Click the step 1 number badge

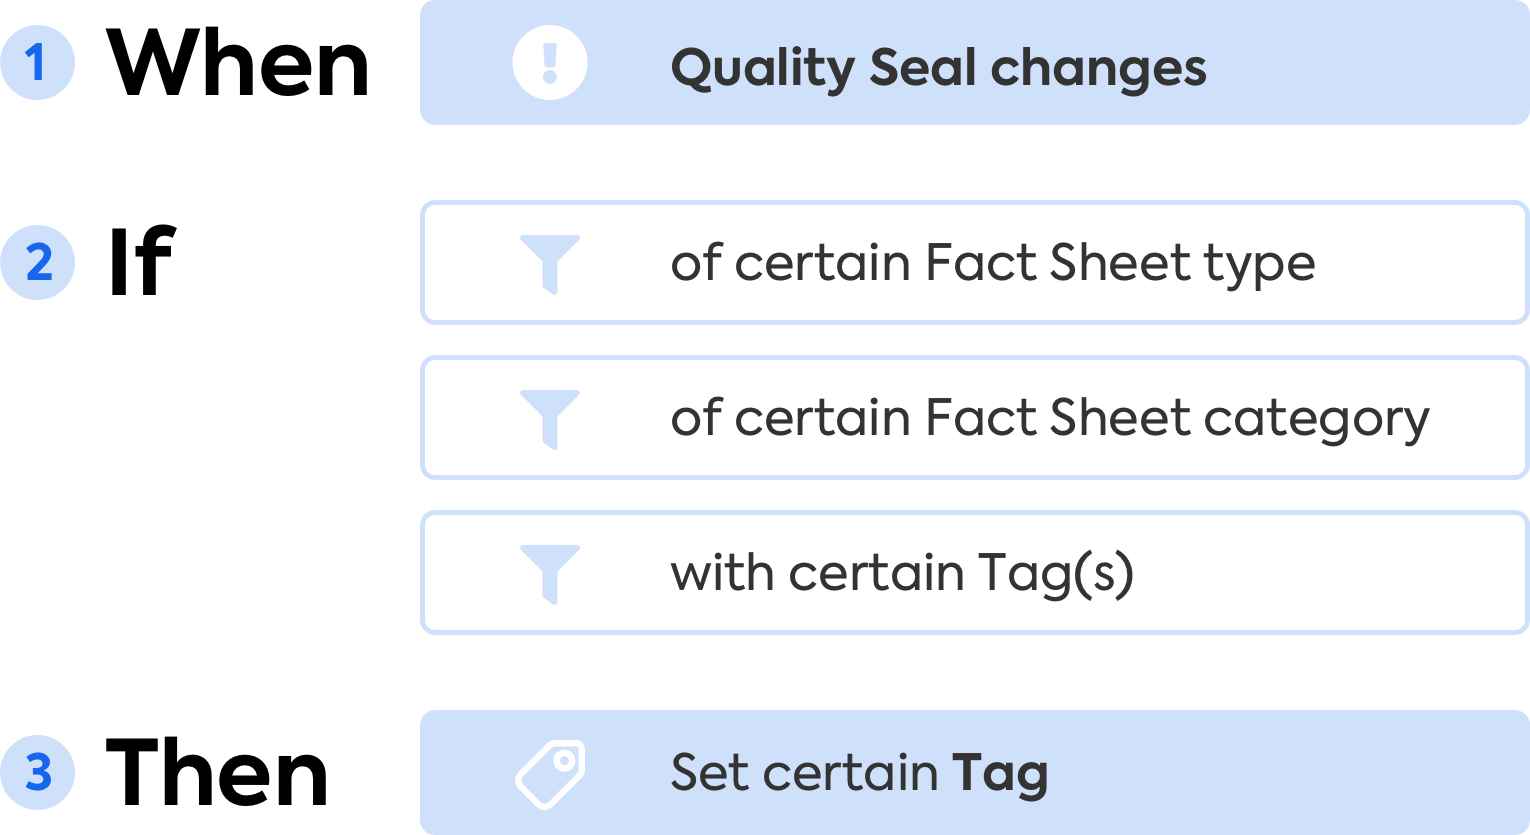(38, 63)
